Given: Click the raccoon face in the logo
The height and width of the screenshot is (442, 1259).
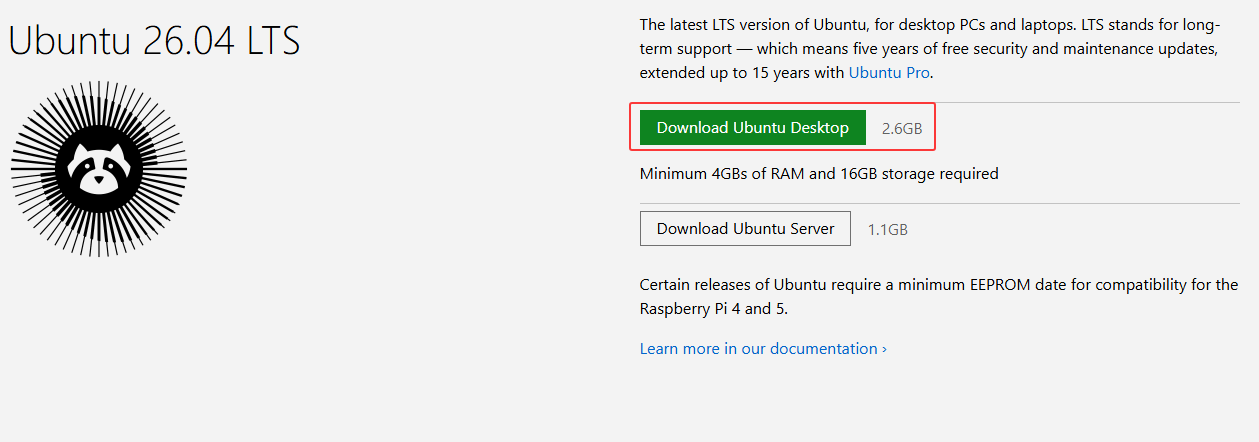Looking at the screenshot, I should 98,168.
